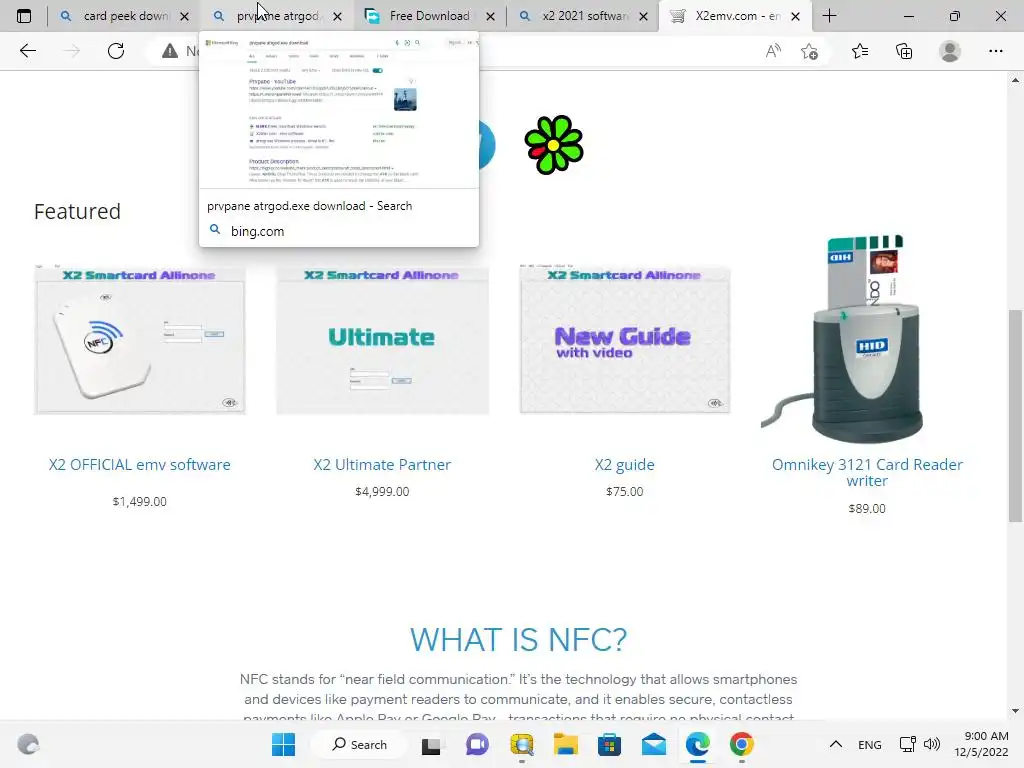Viewport: 1024px width, 768px height.
Task: Click the $4,999.00 price text
Action: pyautogui.click(x=382, y=491)
